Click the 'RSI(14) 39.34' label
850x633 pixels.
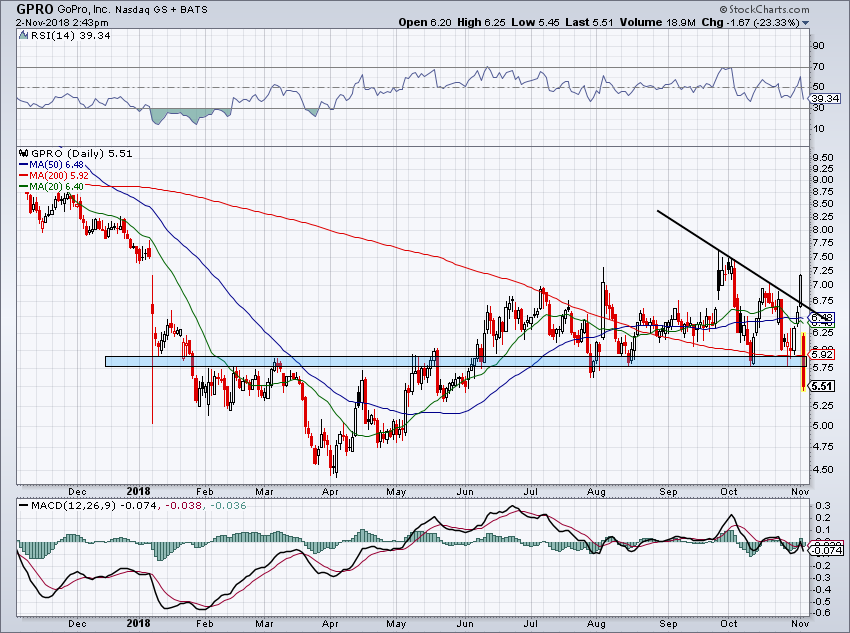pyautogui.click(x=70, y=36)
